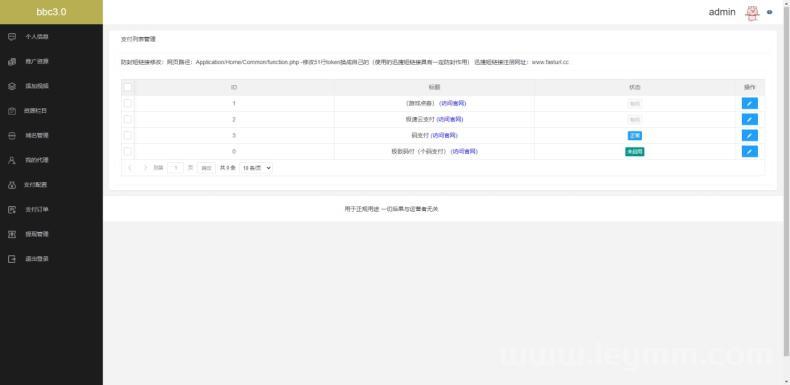
Task: Click the blue status badge in row 3
Action: click(634, 136)
